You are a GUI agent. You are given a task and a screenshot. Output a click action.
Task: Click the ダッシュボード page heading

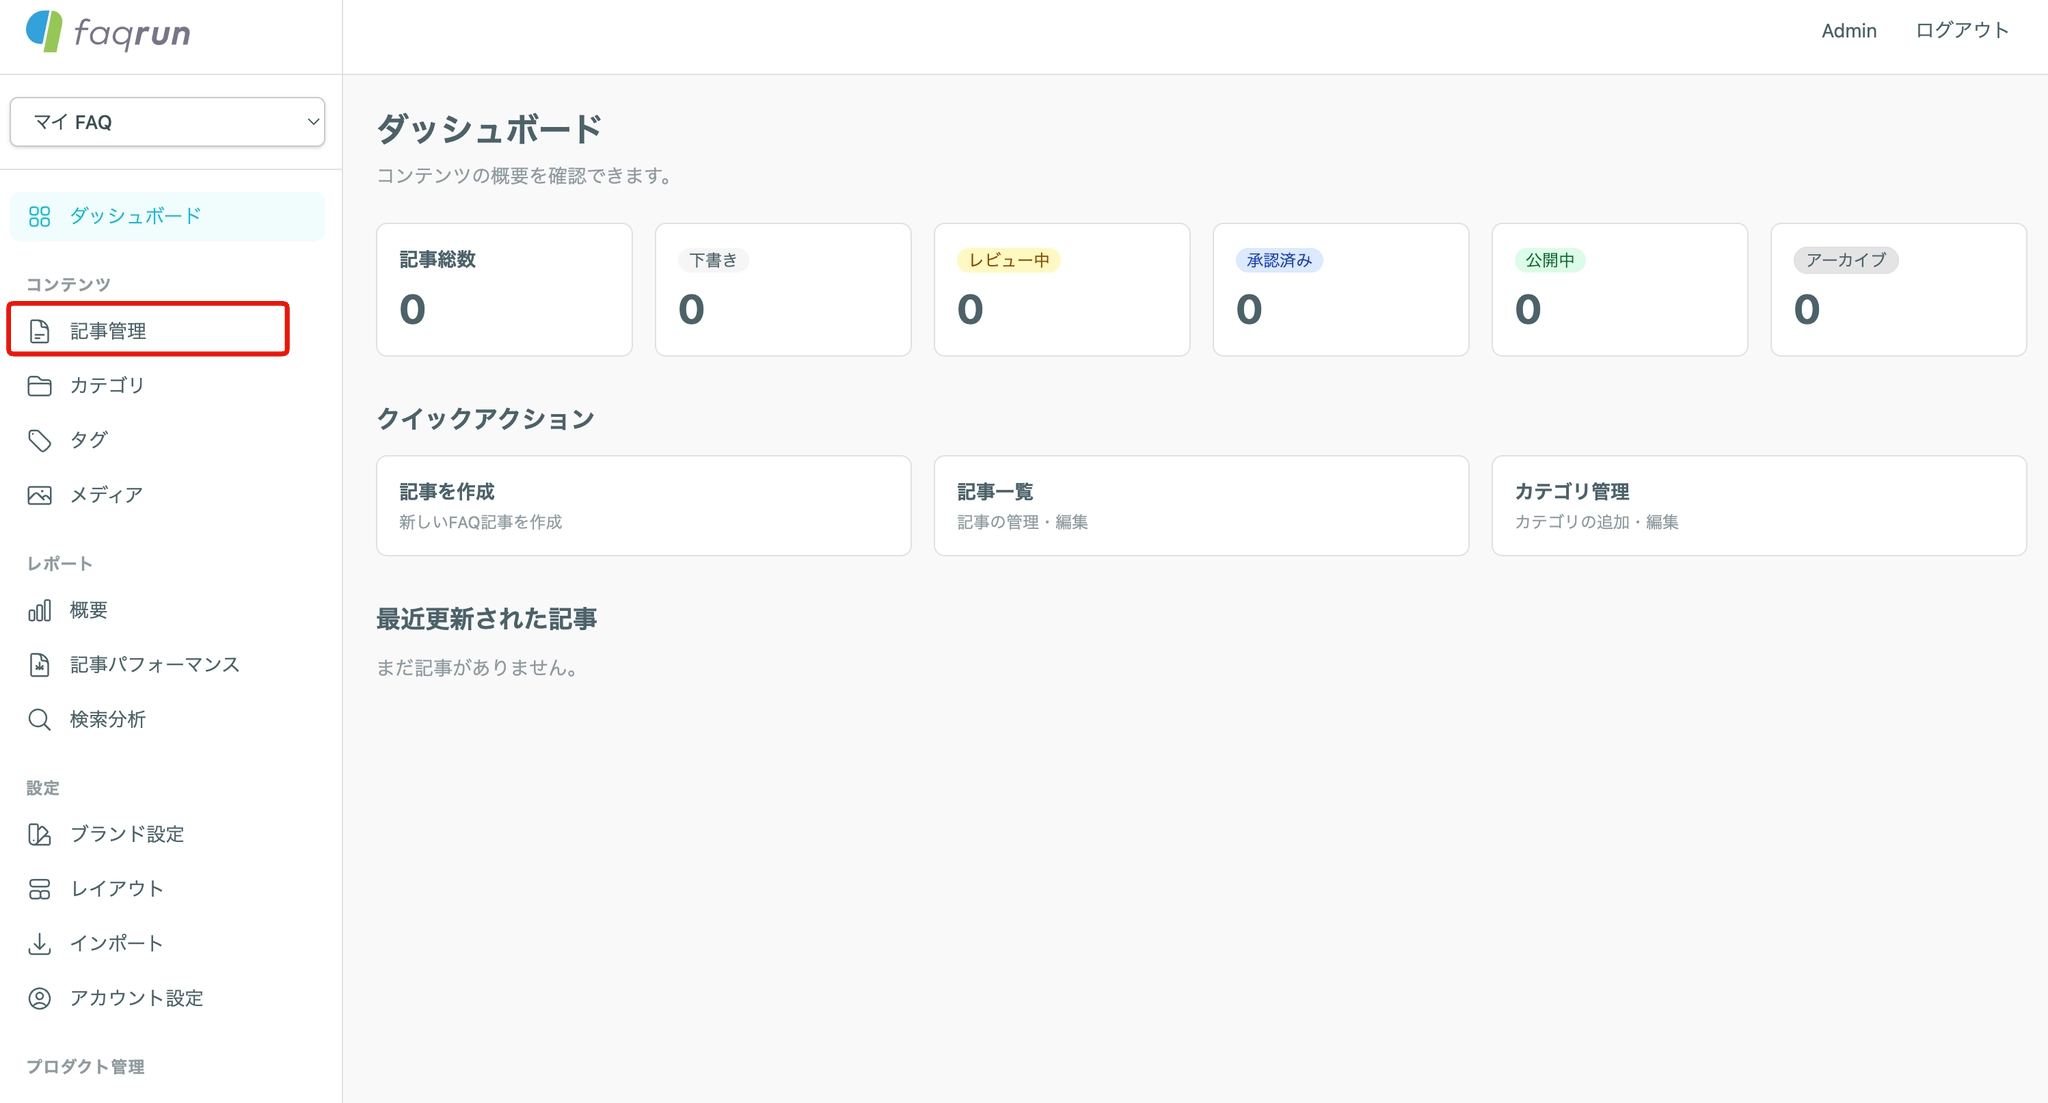click(489, 129)
